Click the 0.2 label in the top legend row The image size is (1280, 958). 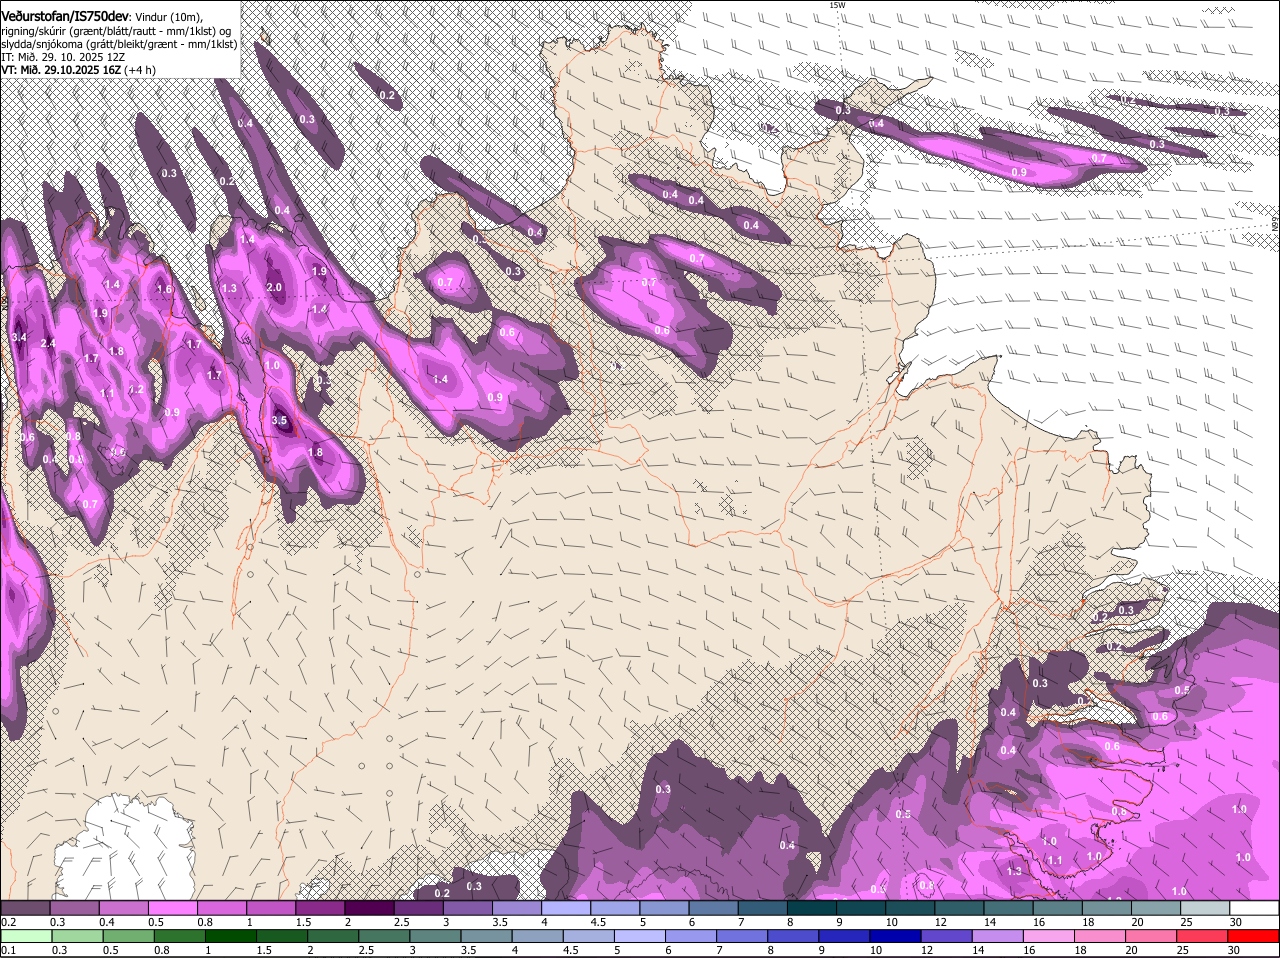coord(8,922)
